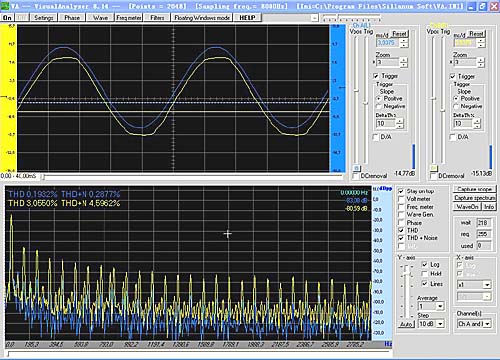Open the Phase toolbar button
The width and height of the screenshot is (500, 360).
pyautogui.click(x=72, y=18)
